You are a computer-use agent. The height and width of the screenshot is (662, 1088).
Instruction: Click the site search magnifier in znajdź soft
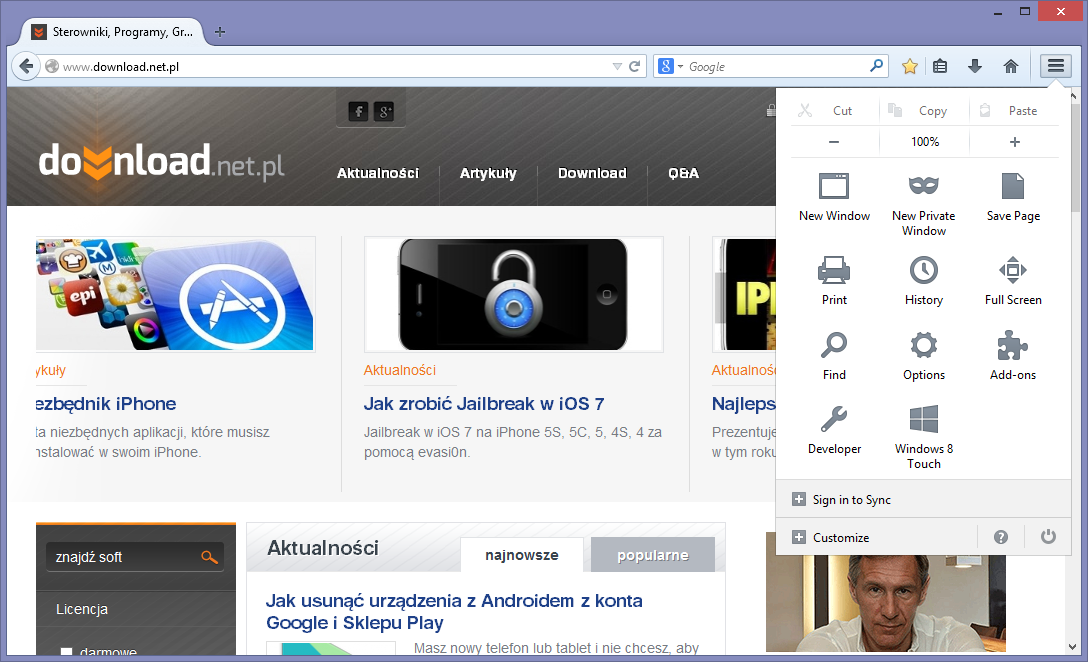(209, 557)
